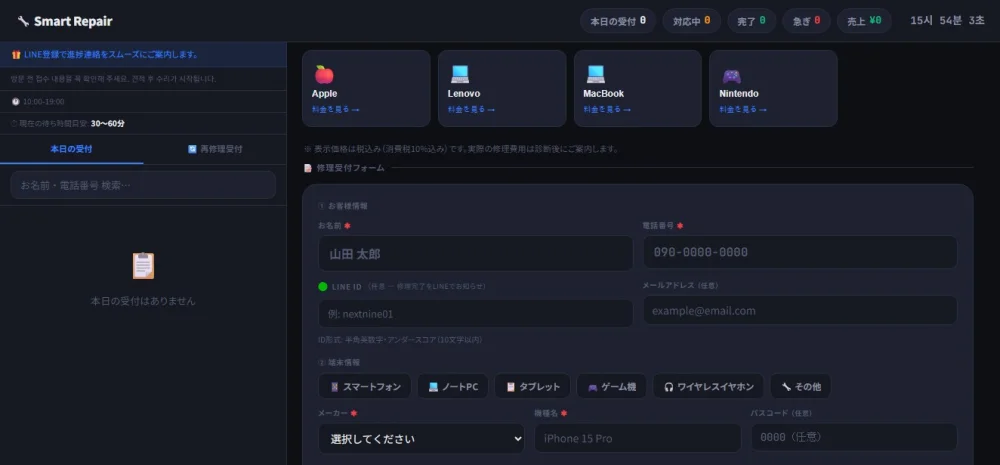The width and height of the screenshot is (1000, 465).
Task: Click the 対応中 counter badge
Action: [691, 21]
